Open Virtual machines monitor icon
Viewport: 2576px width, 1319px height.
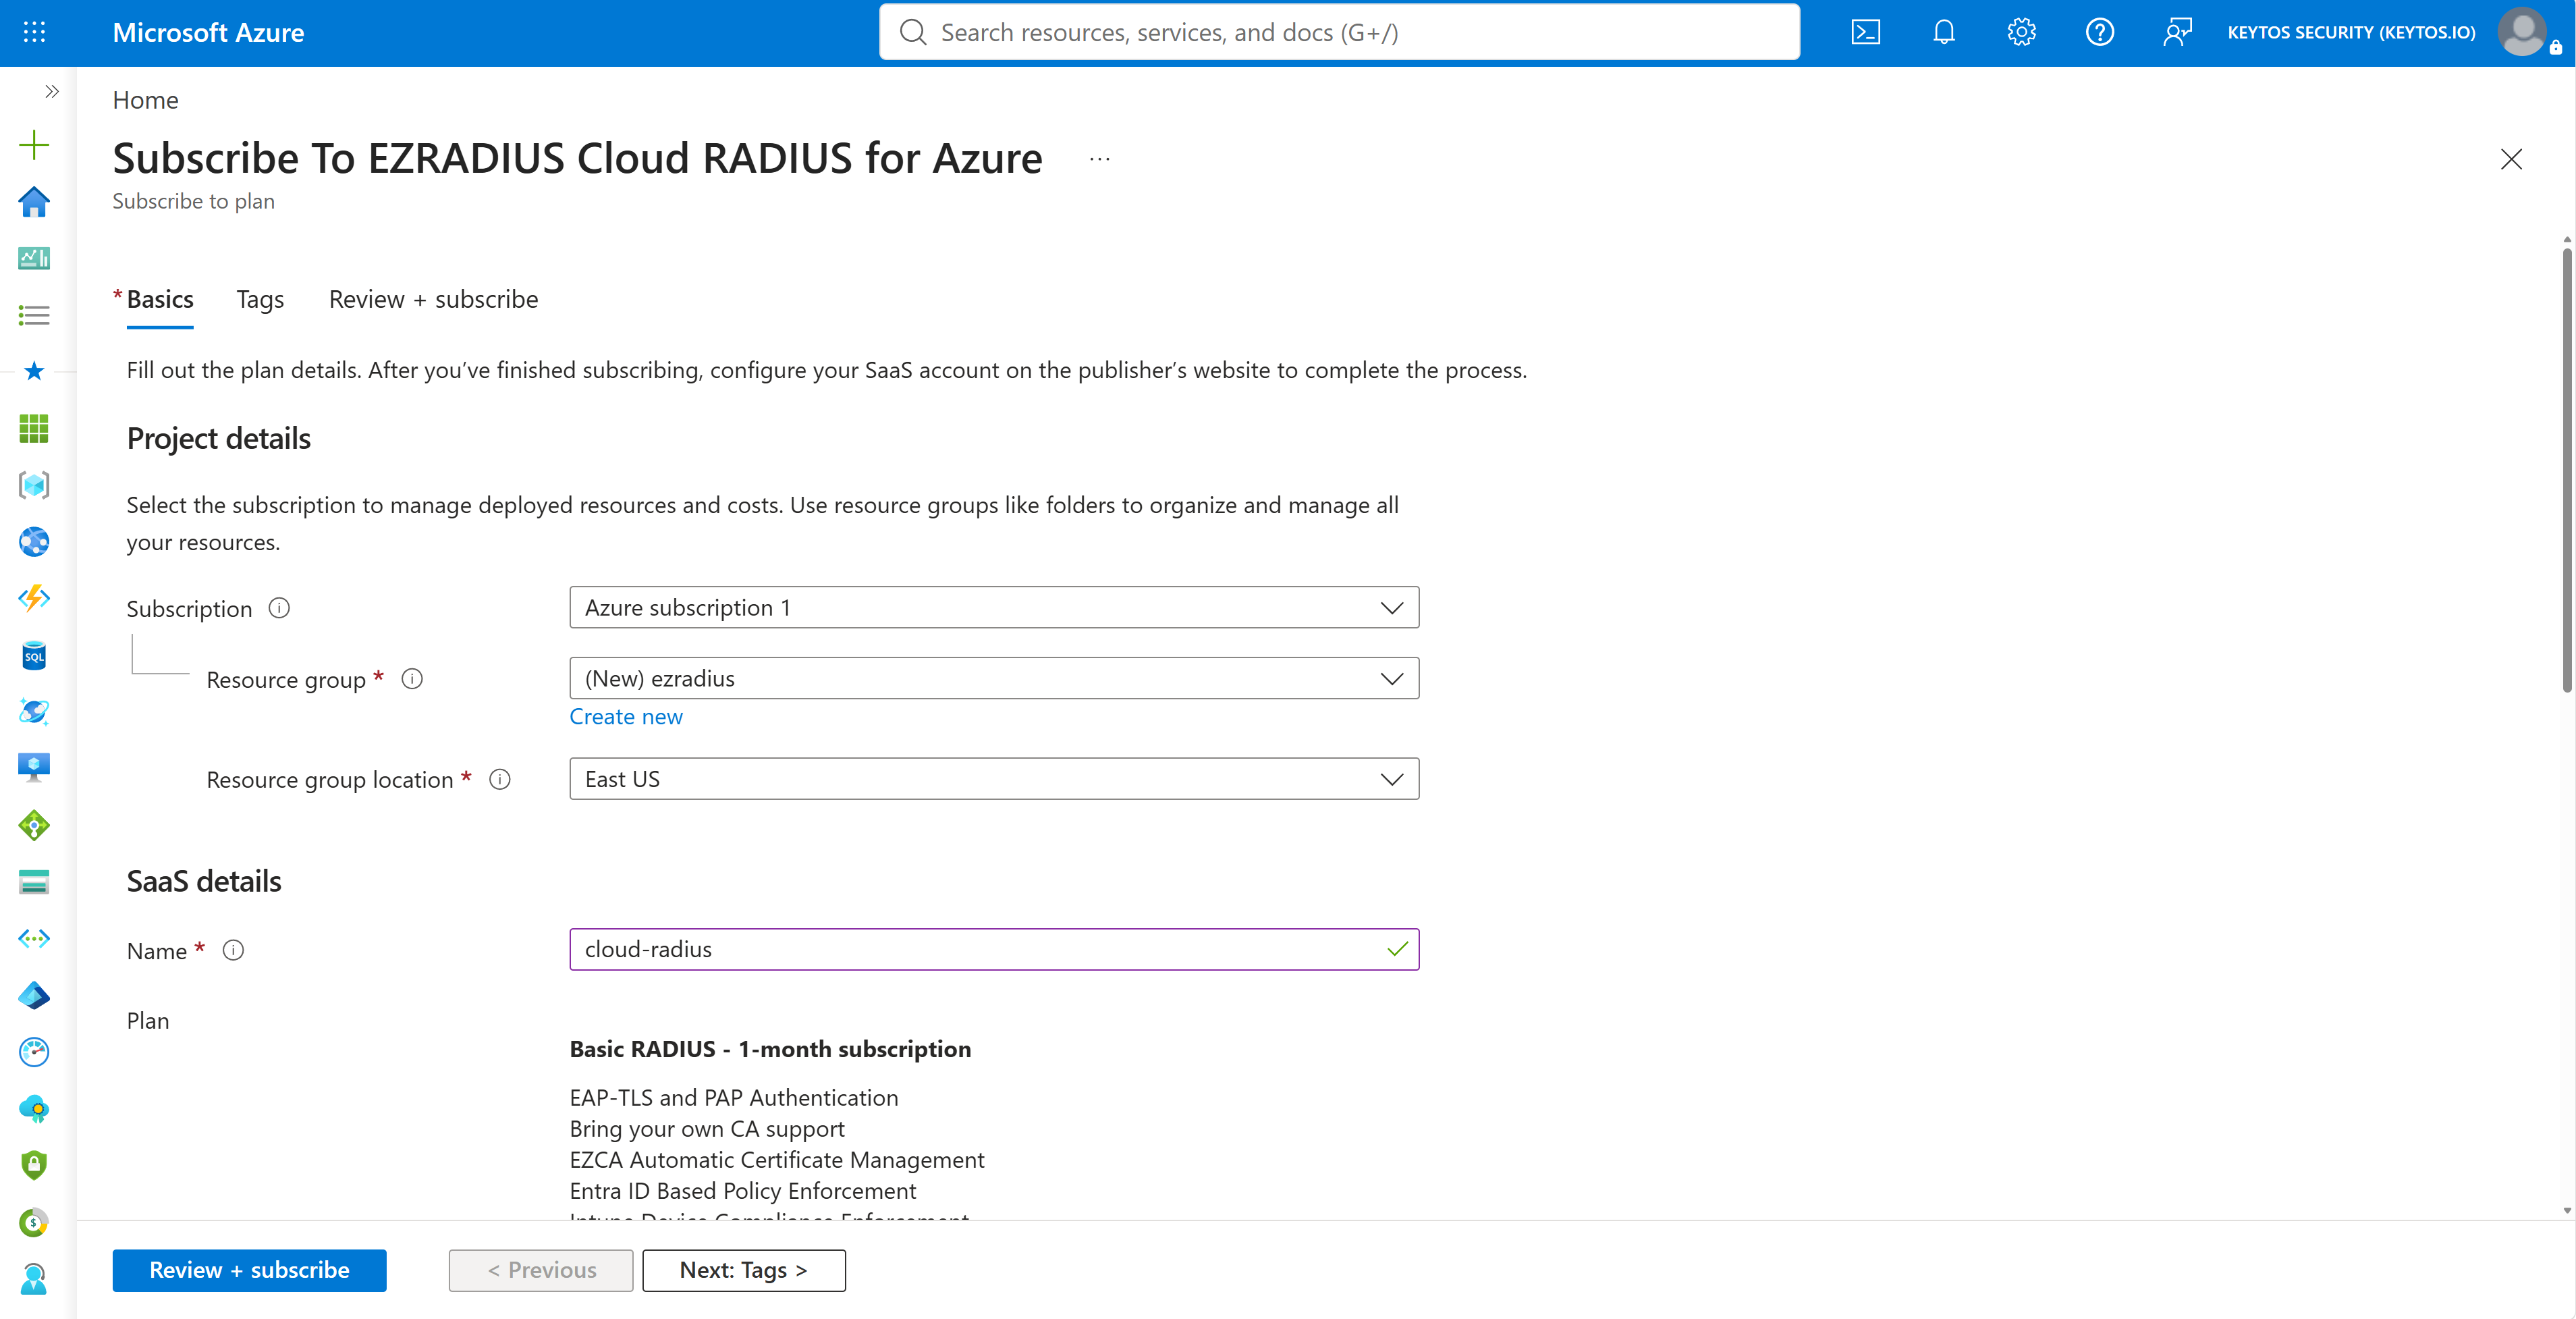(x=34, y=768)
